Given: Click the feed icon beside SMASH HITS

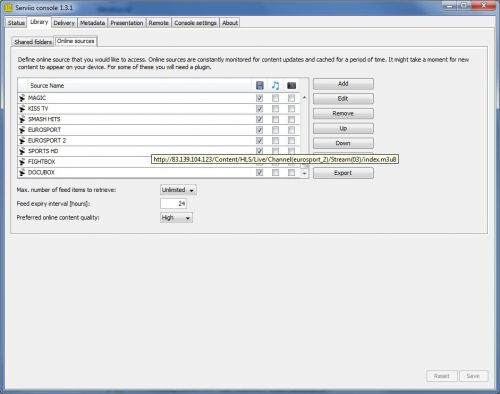Looking at the screenshot, I should (22, 119).
